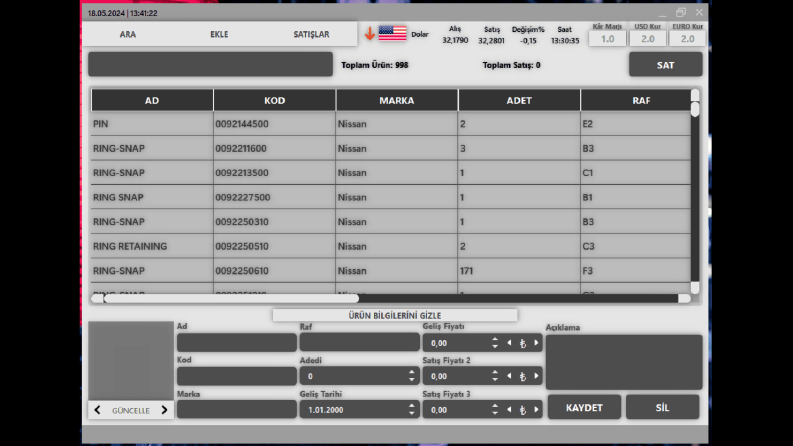The width and height of the screenshot is (793, 446).
Task: Select the PIN row in the table
Action: (390, 124)
